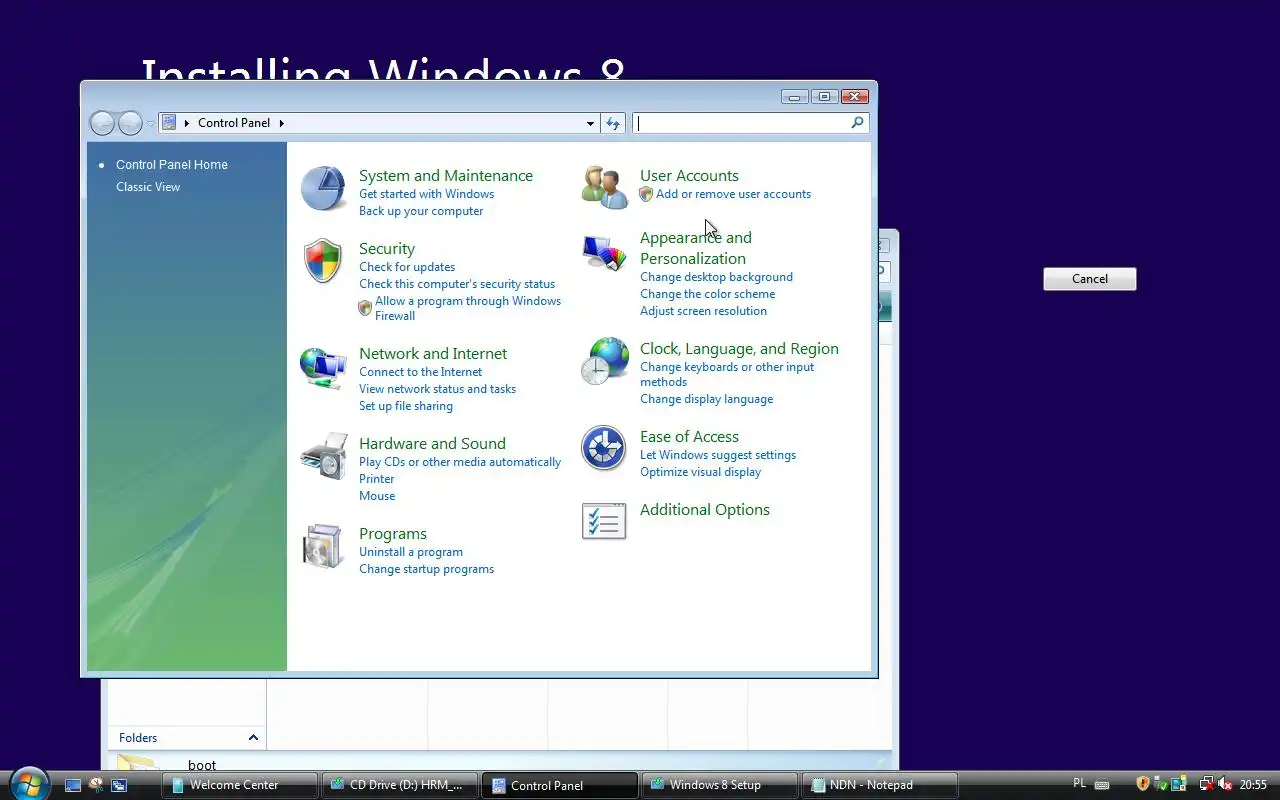
Task: Open the Printer link
Action: pos(377,479)
